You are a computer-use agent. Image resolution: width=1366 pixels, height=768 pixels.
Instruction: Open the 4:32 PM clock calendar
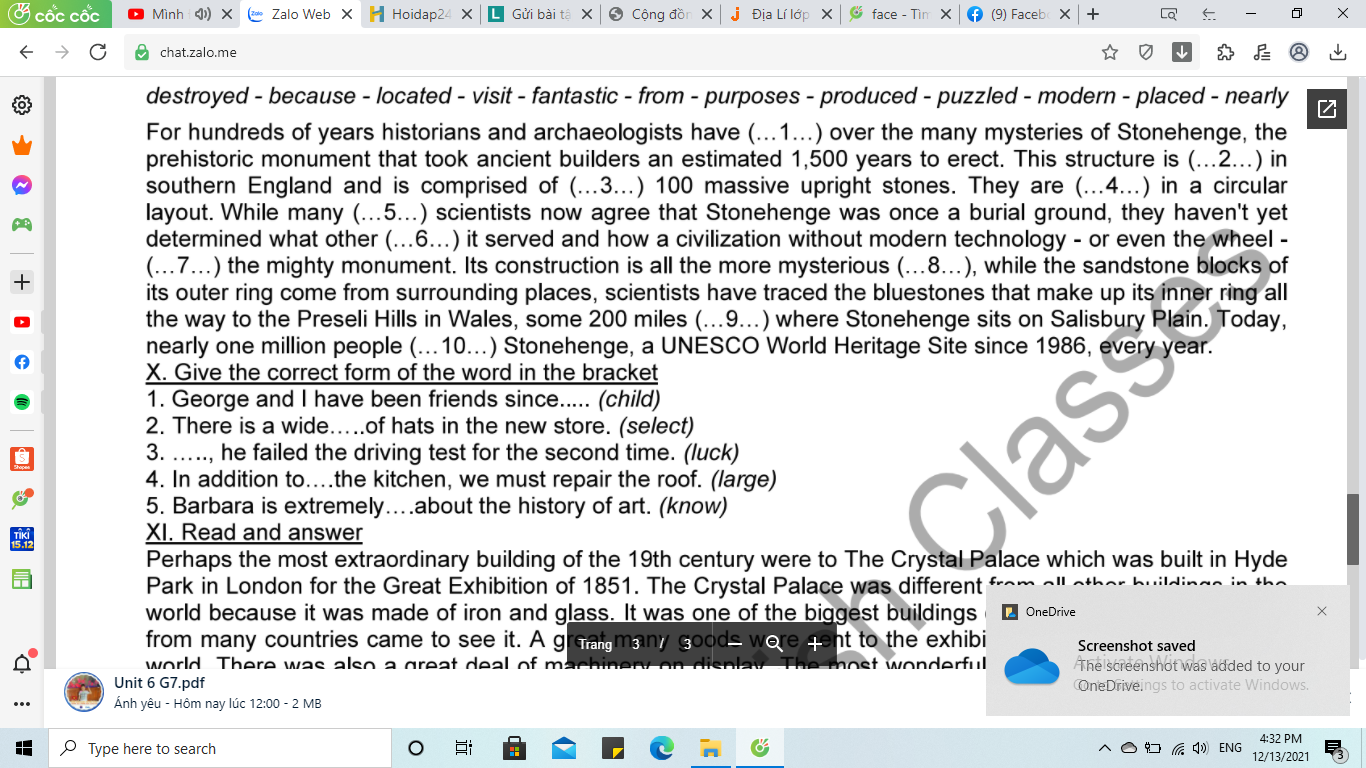point(1280,748)
